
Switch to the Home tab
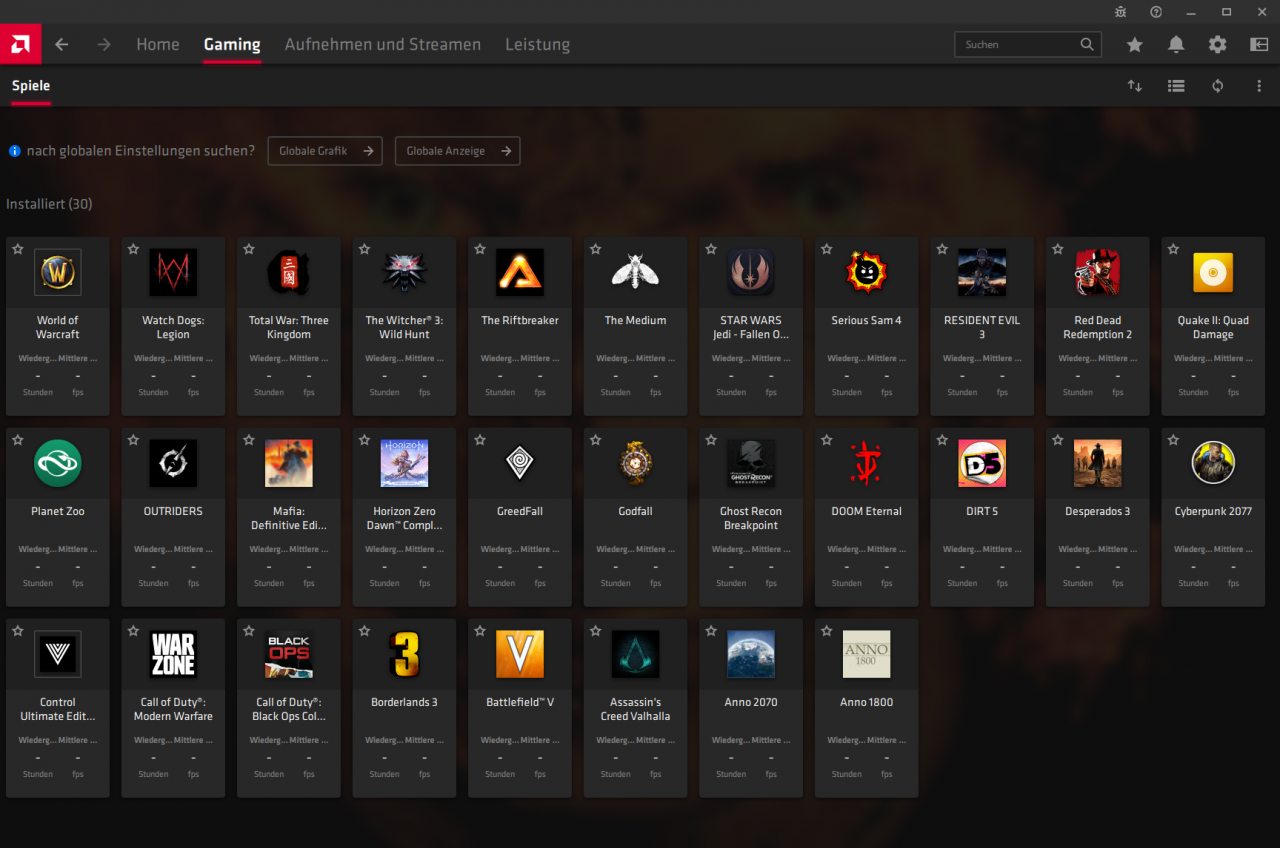pos(158,44)
